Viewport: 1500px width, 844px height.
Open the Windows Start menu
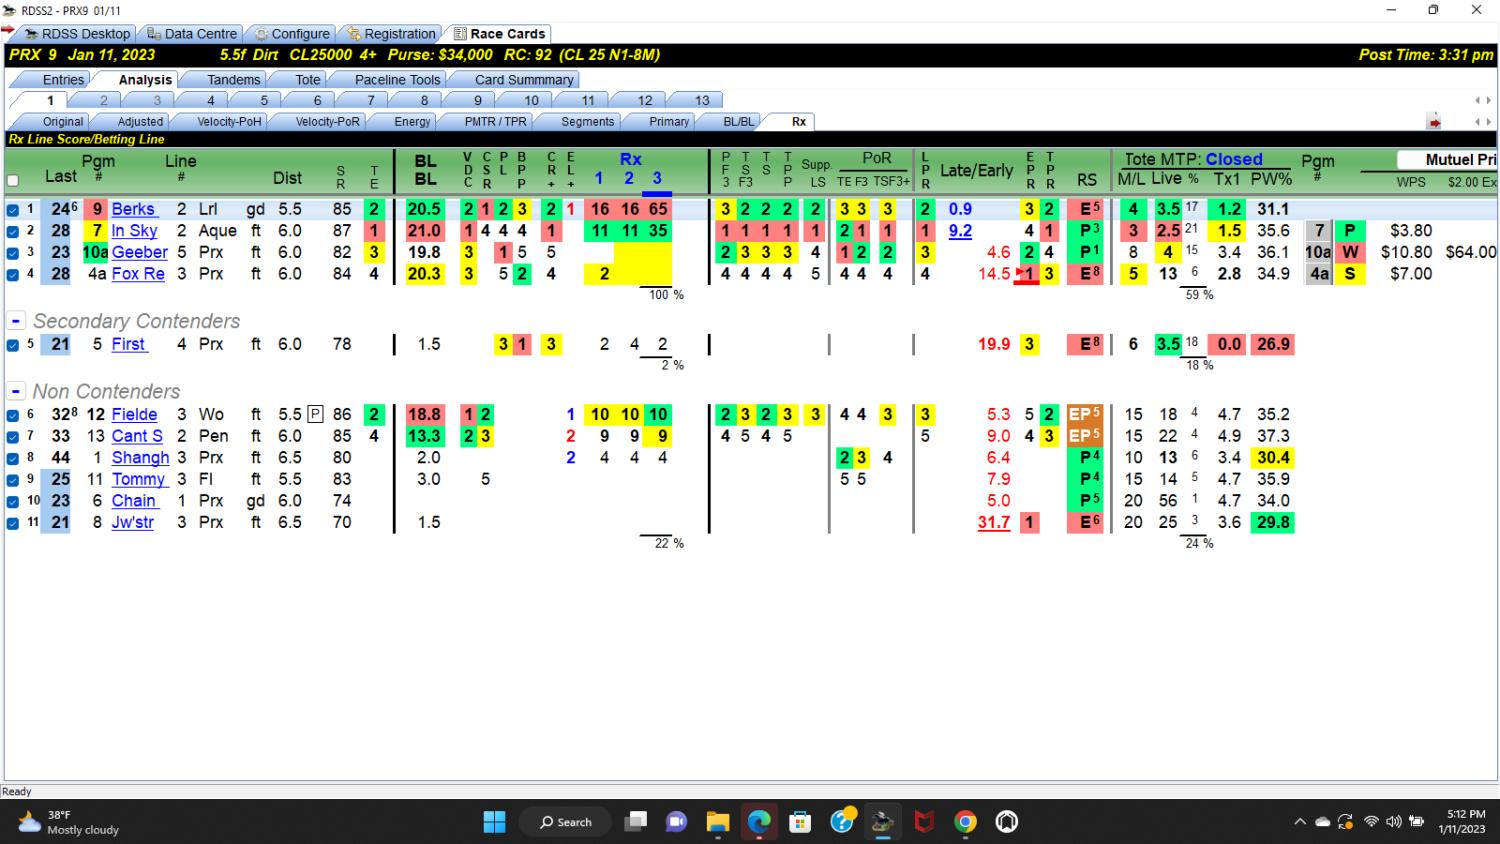click(x=494, y=822)
